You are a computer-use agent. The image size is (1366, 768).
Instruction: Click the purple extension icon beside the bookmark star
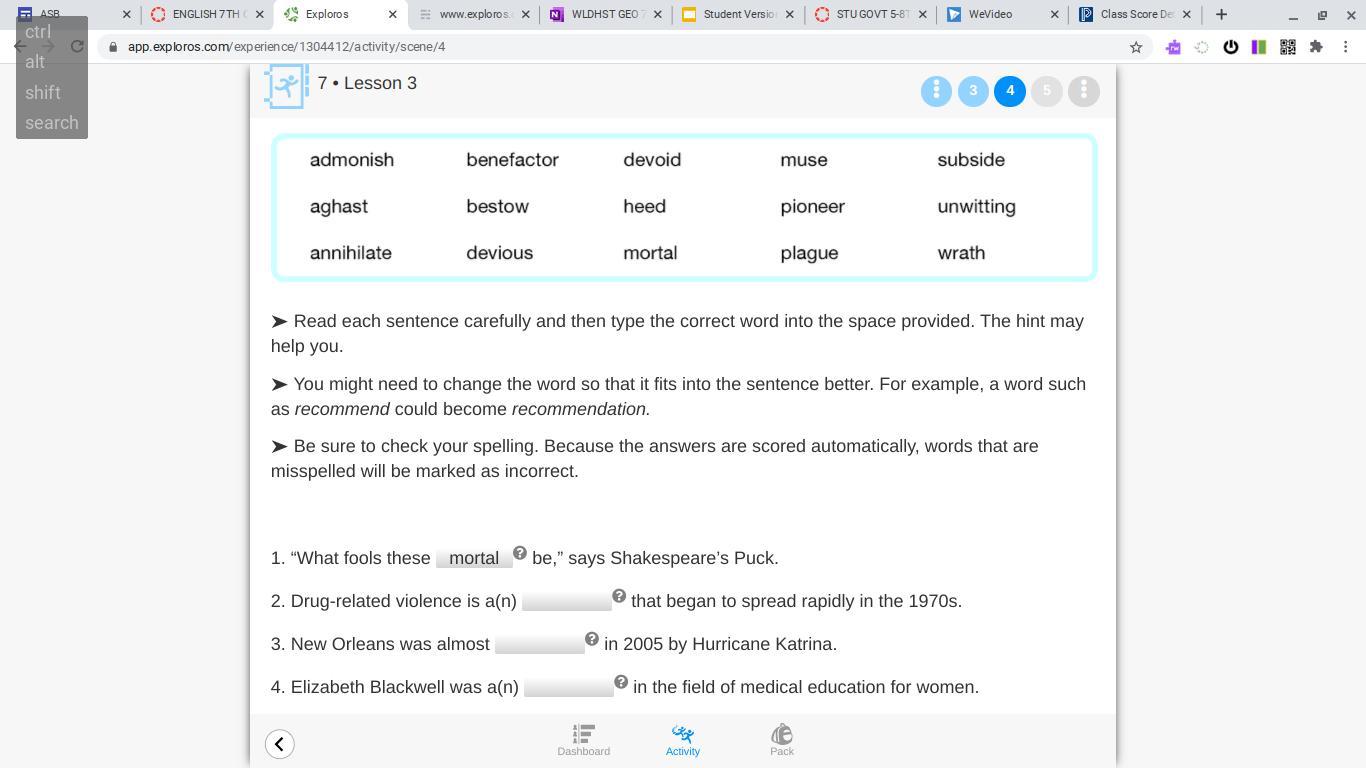point(1173,47)
